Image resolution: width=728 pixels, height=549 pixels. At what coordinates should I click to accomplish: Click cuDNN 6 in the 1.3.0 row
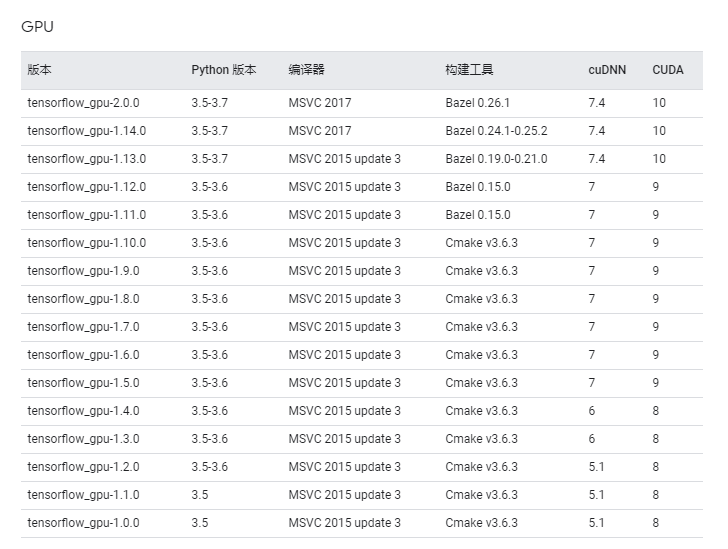[592, 439]
